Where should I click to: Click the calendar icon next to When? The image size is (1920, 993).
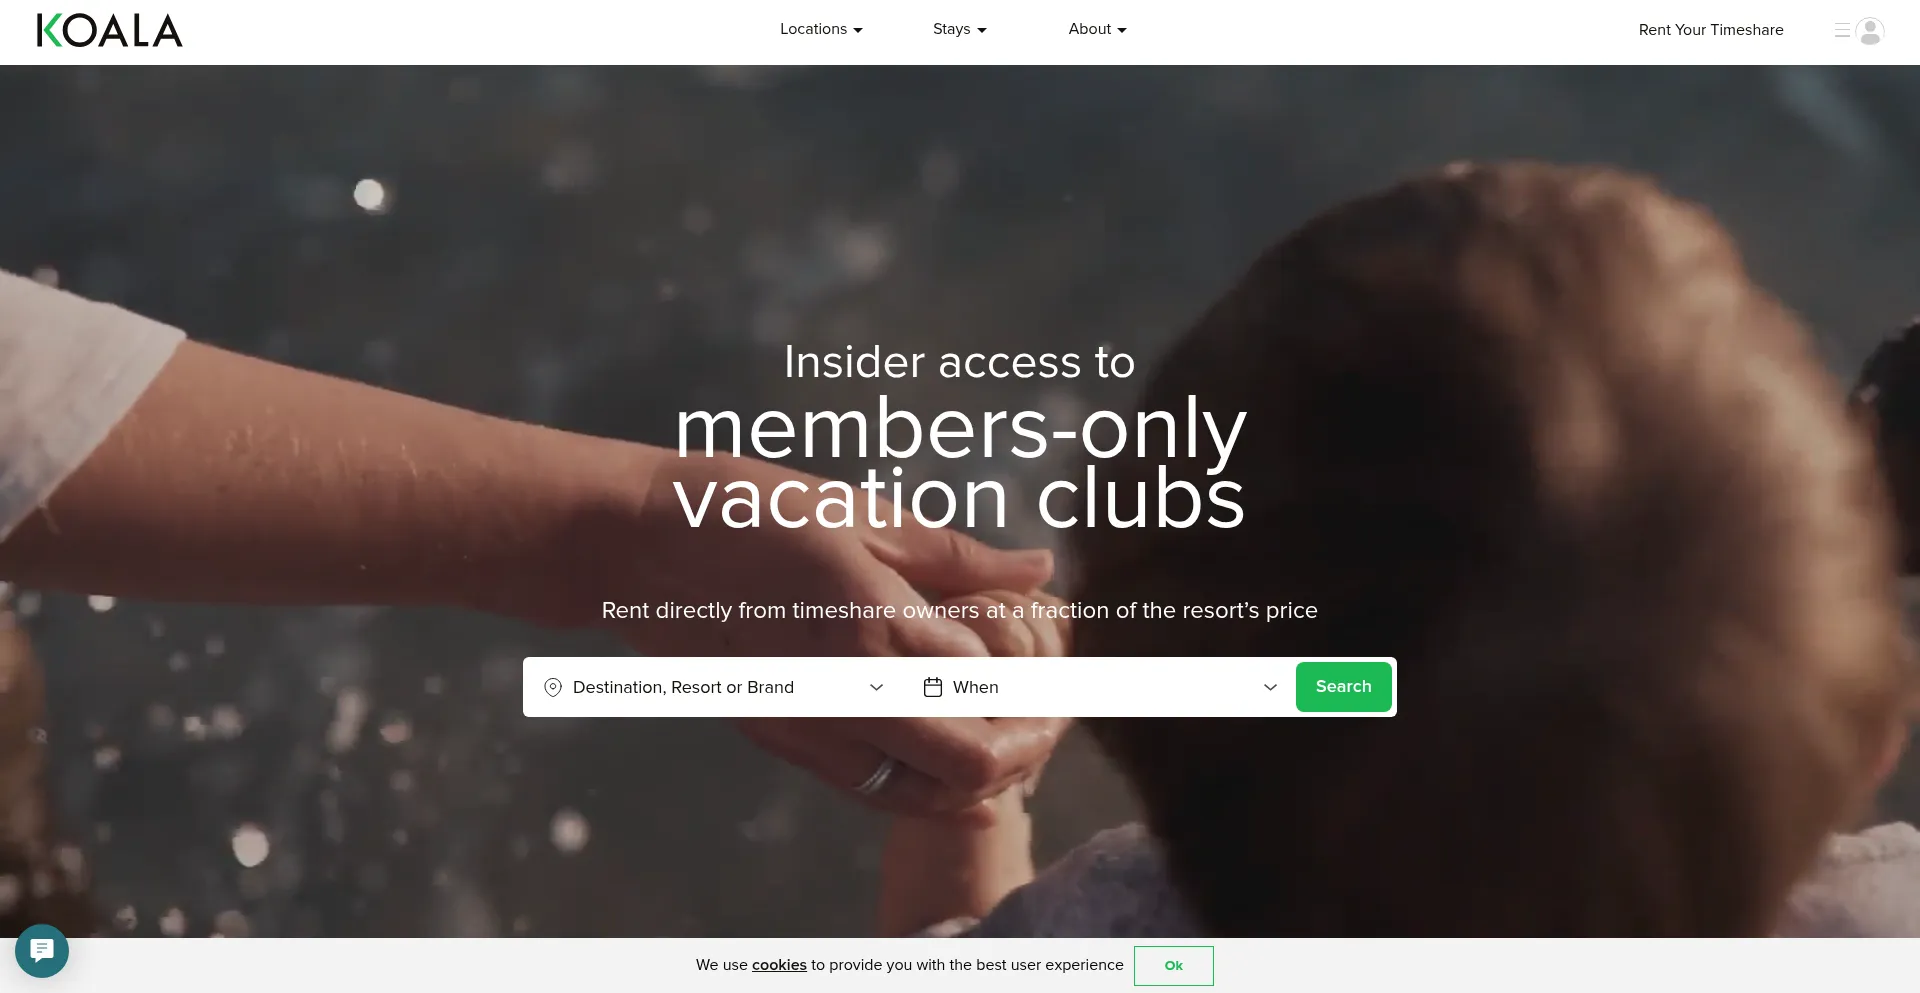(x=933, y=687)
